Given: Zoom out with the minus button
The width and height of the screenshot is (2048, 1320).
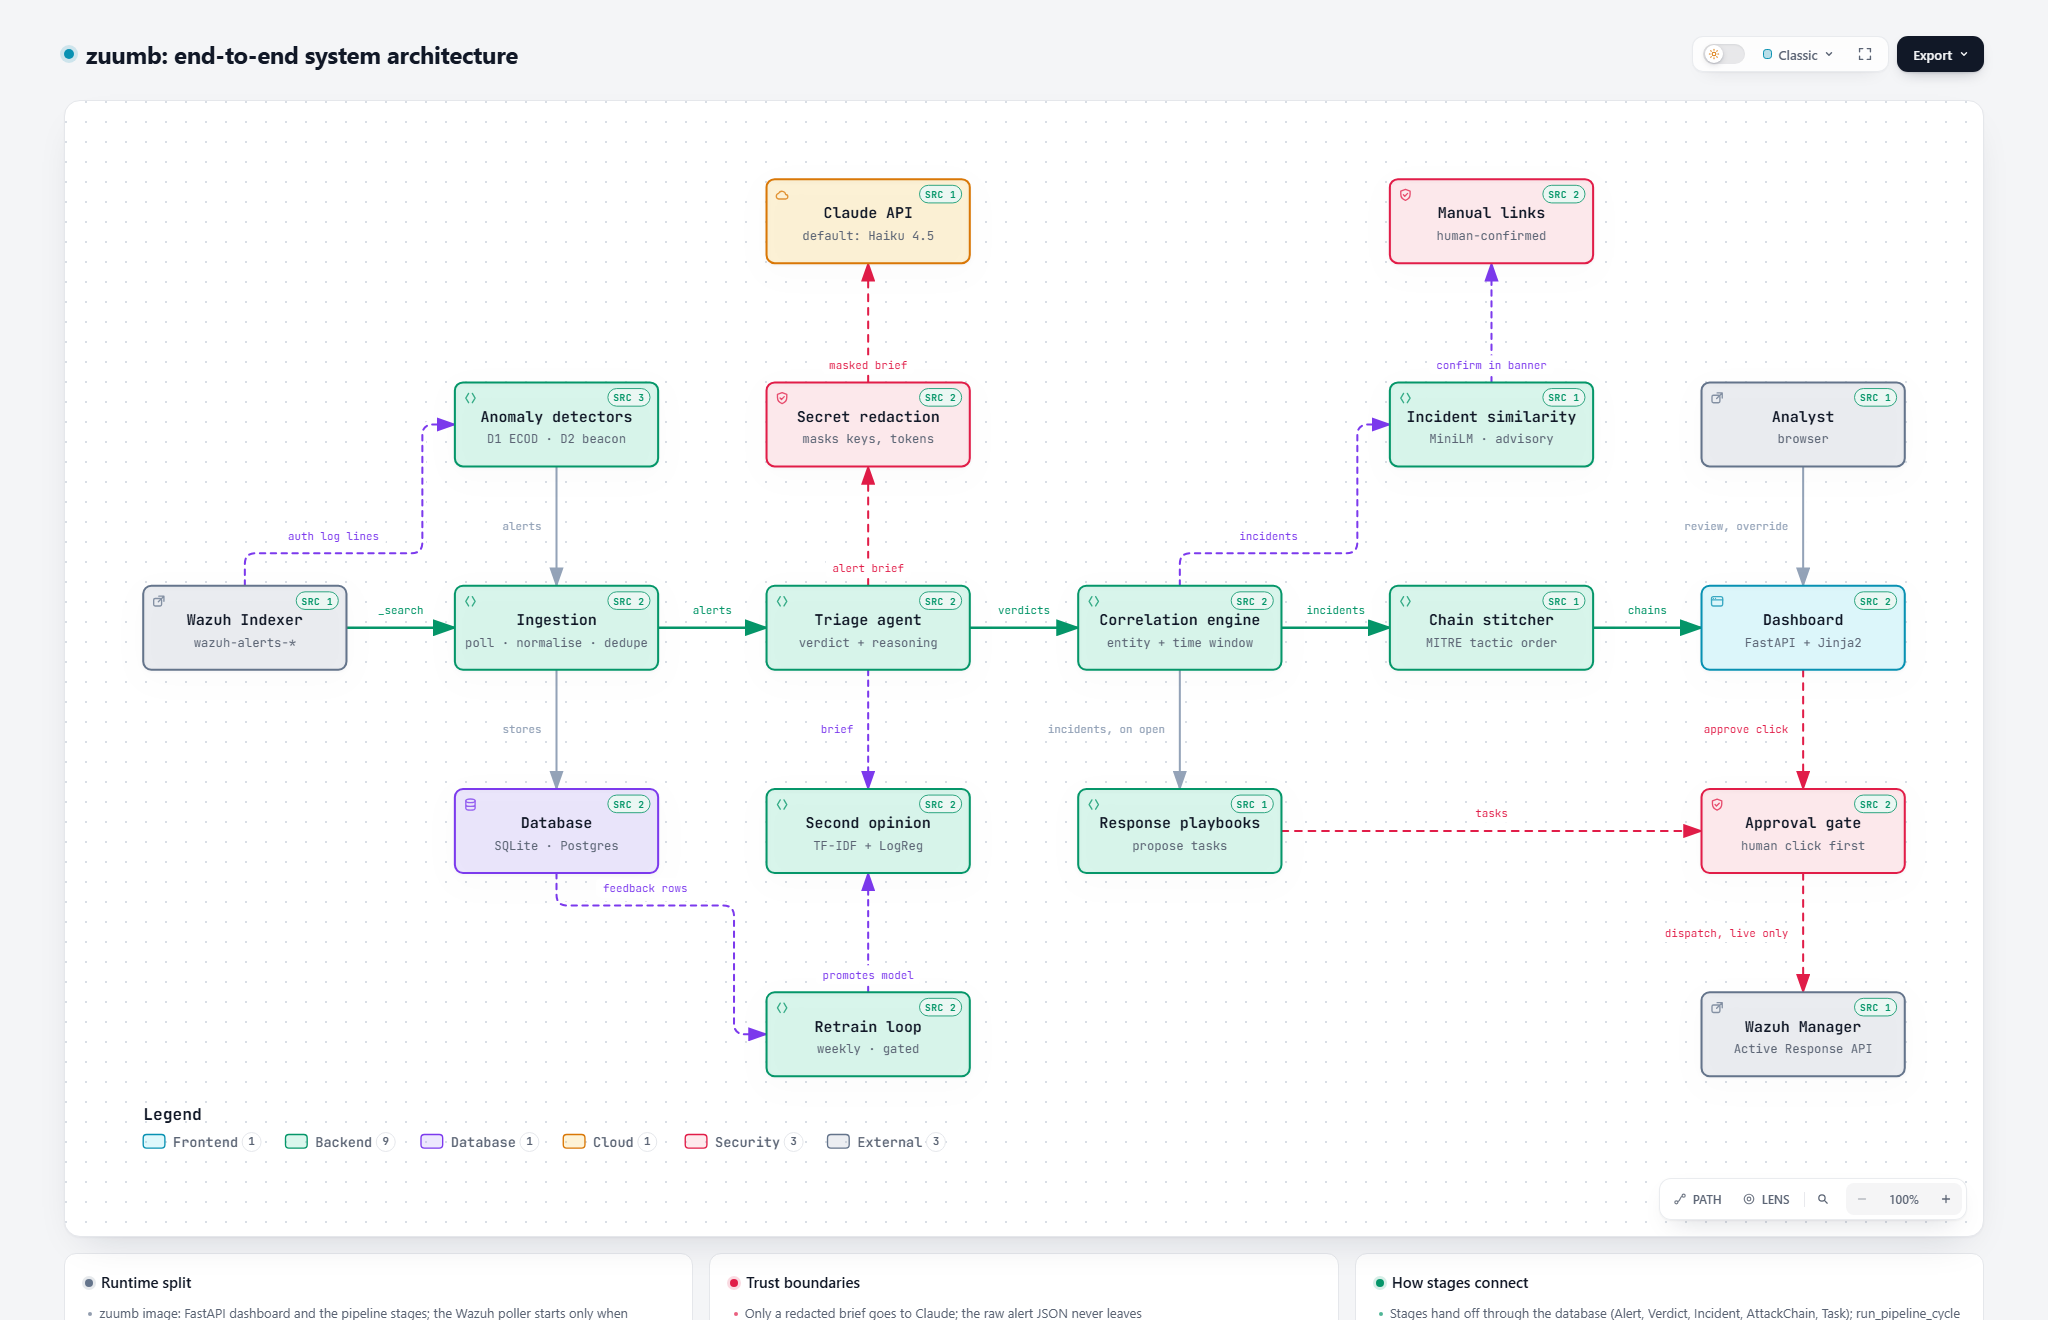Looking at the screenshot, I should [1862, 1199].
